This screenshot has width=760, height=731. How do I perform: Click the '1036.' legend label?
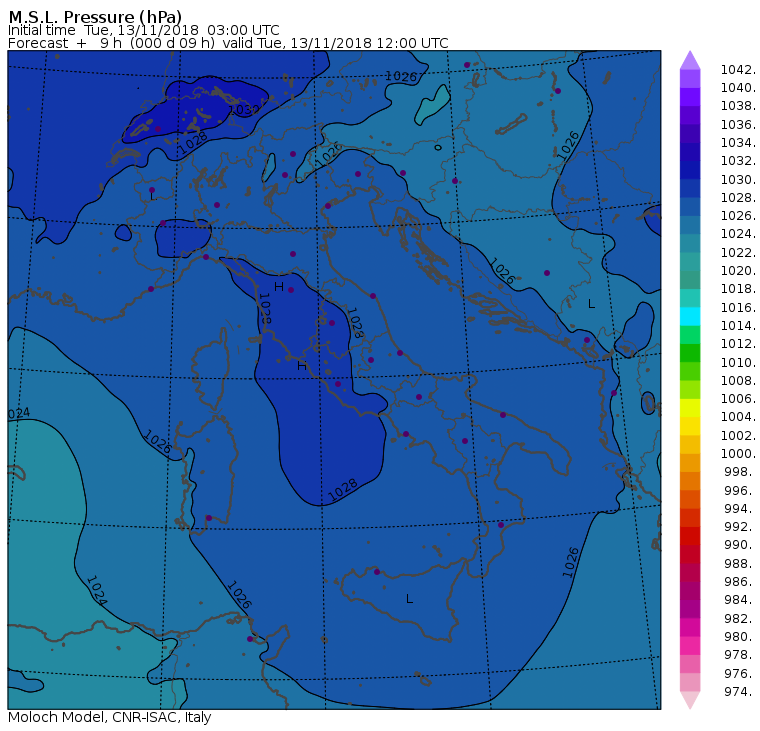click(738, 125)
